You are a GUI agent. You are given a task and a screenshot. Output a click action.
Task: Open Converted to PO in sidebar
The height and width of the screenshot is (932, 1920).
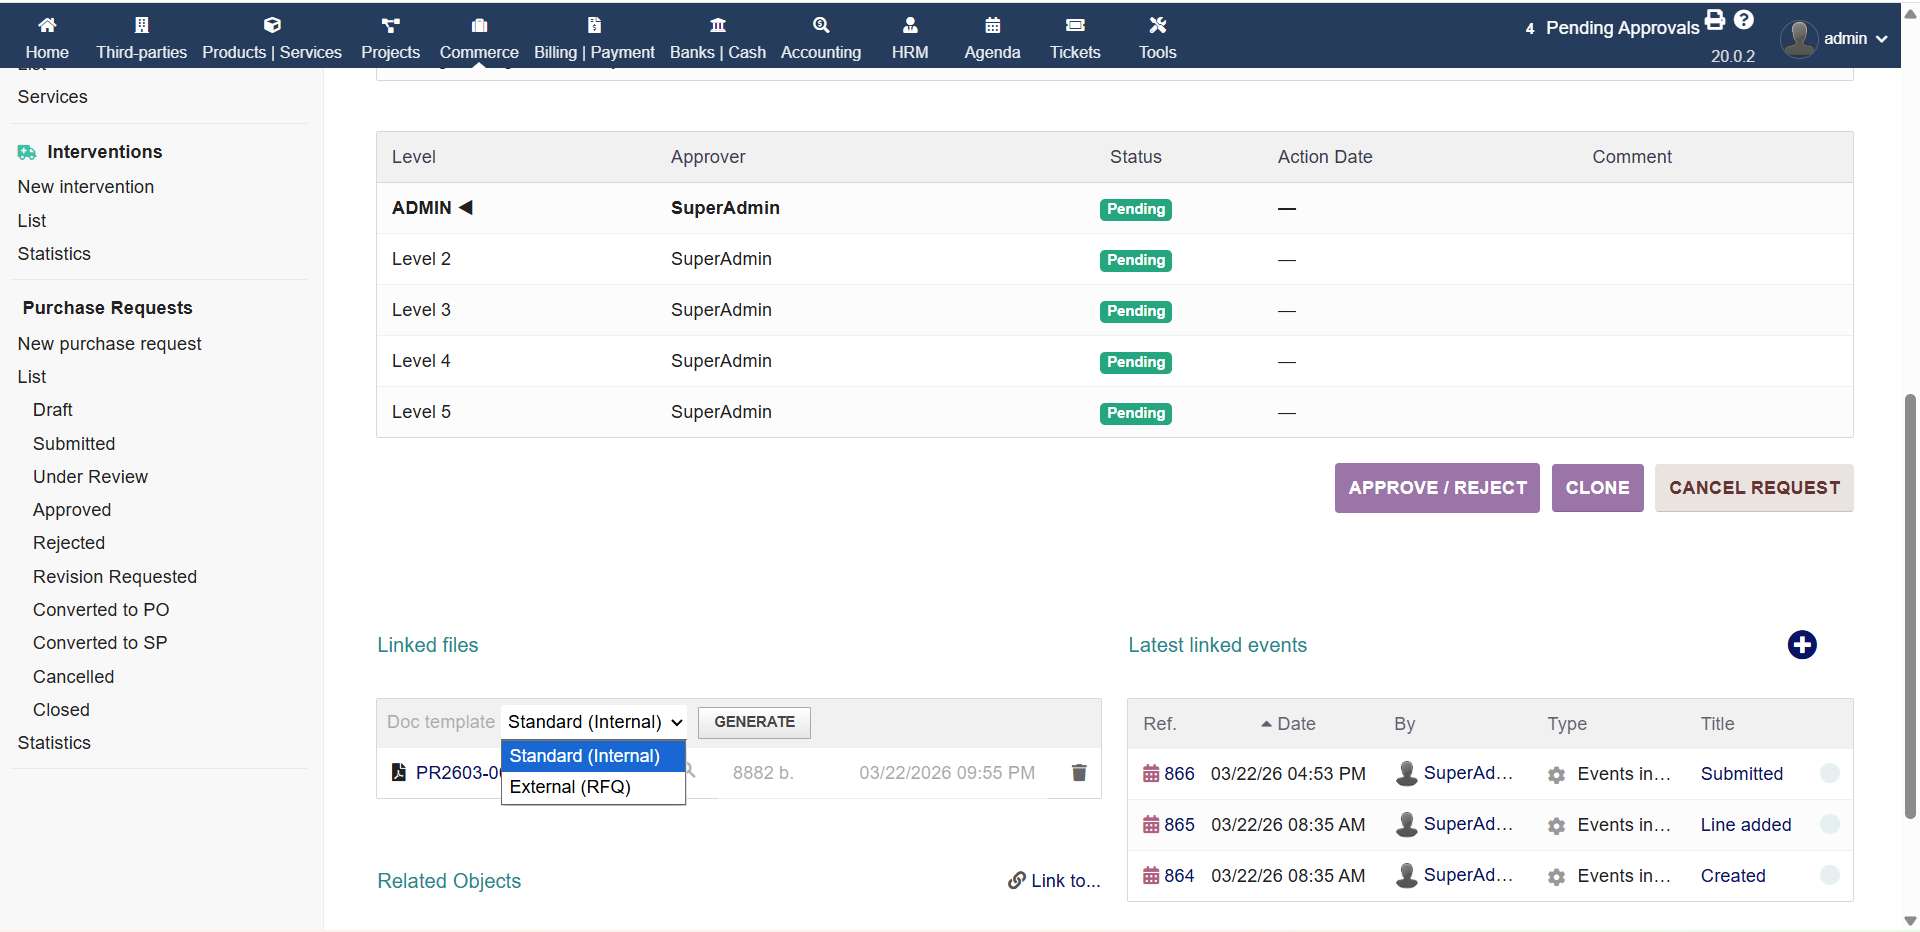[x=101, y=610]
